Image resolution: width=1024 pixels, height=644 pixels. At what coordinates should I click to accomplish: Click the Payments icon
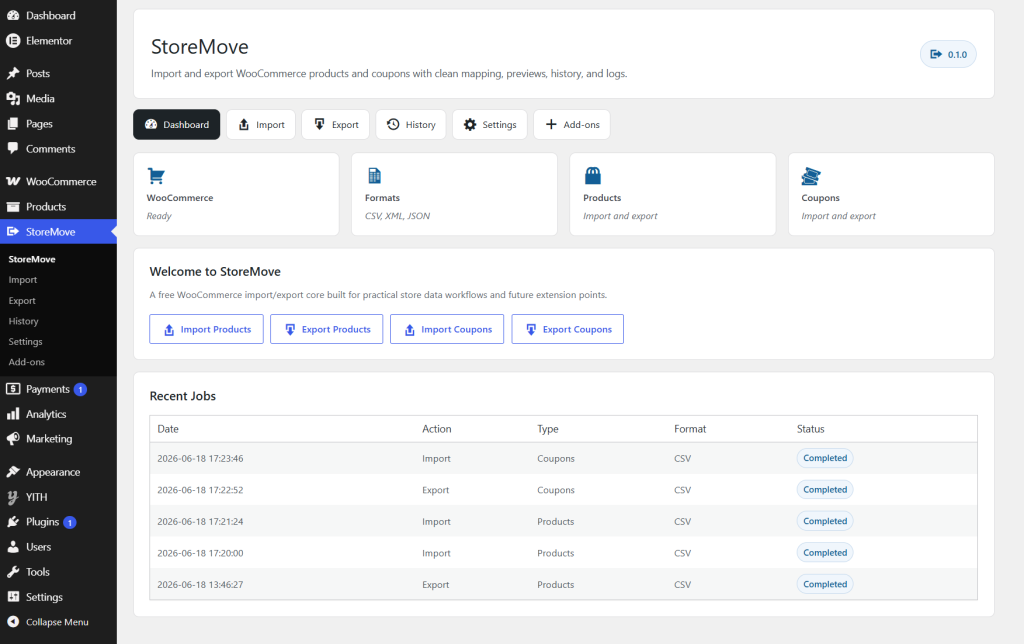(x=13, y=389)
